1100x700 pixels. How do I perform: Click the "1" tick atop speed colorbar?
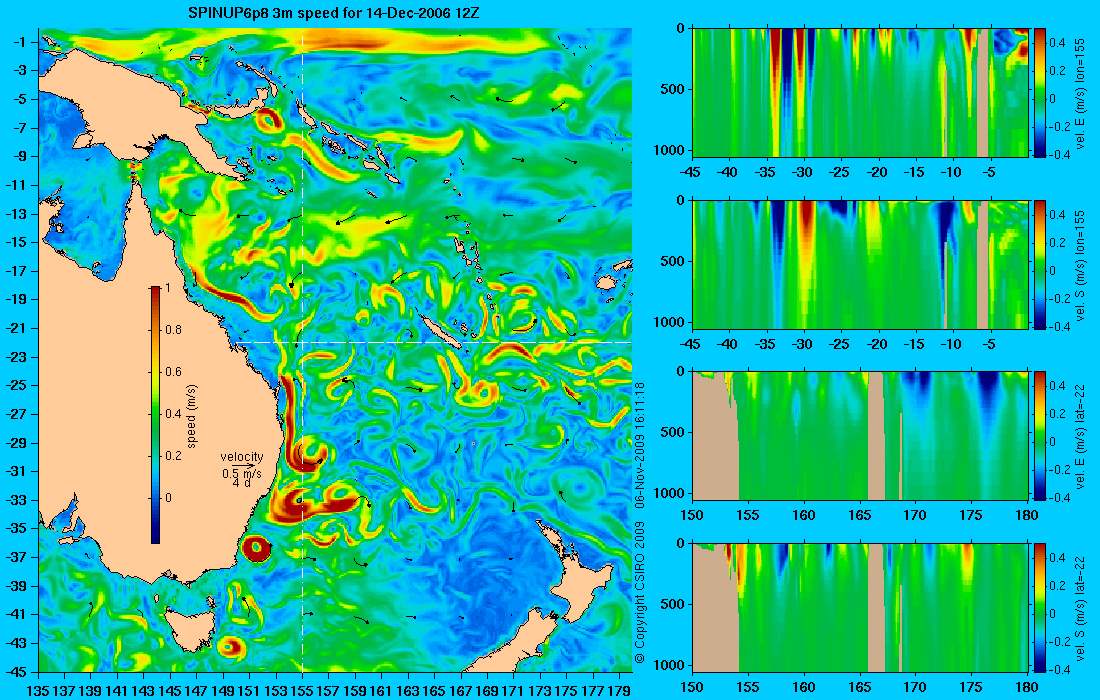[x=167, y=288]
